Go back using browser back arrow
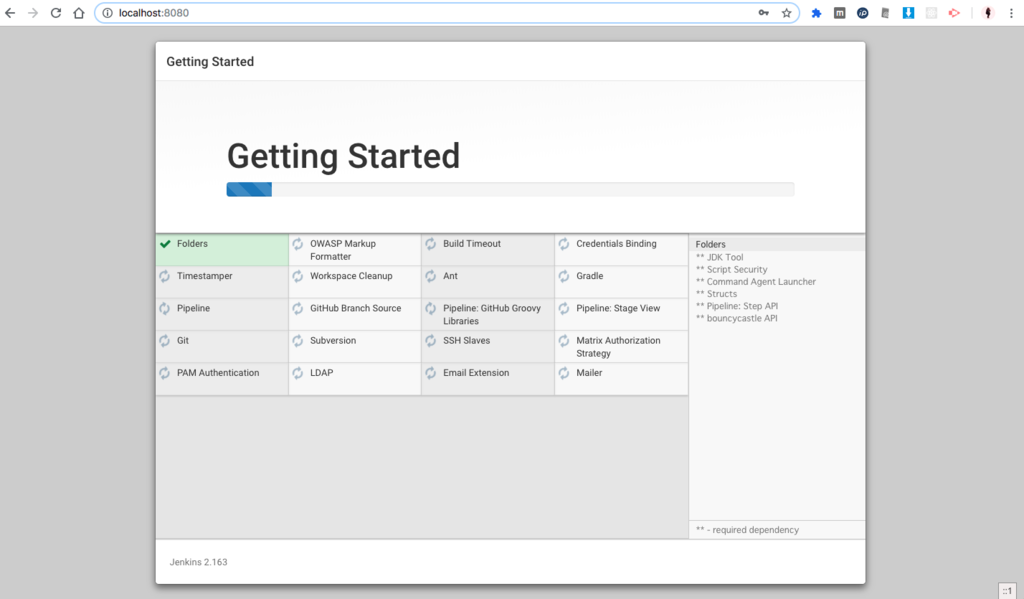The image size is (1024, 599). click(x=10, y=13)
